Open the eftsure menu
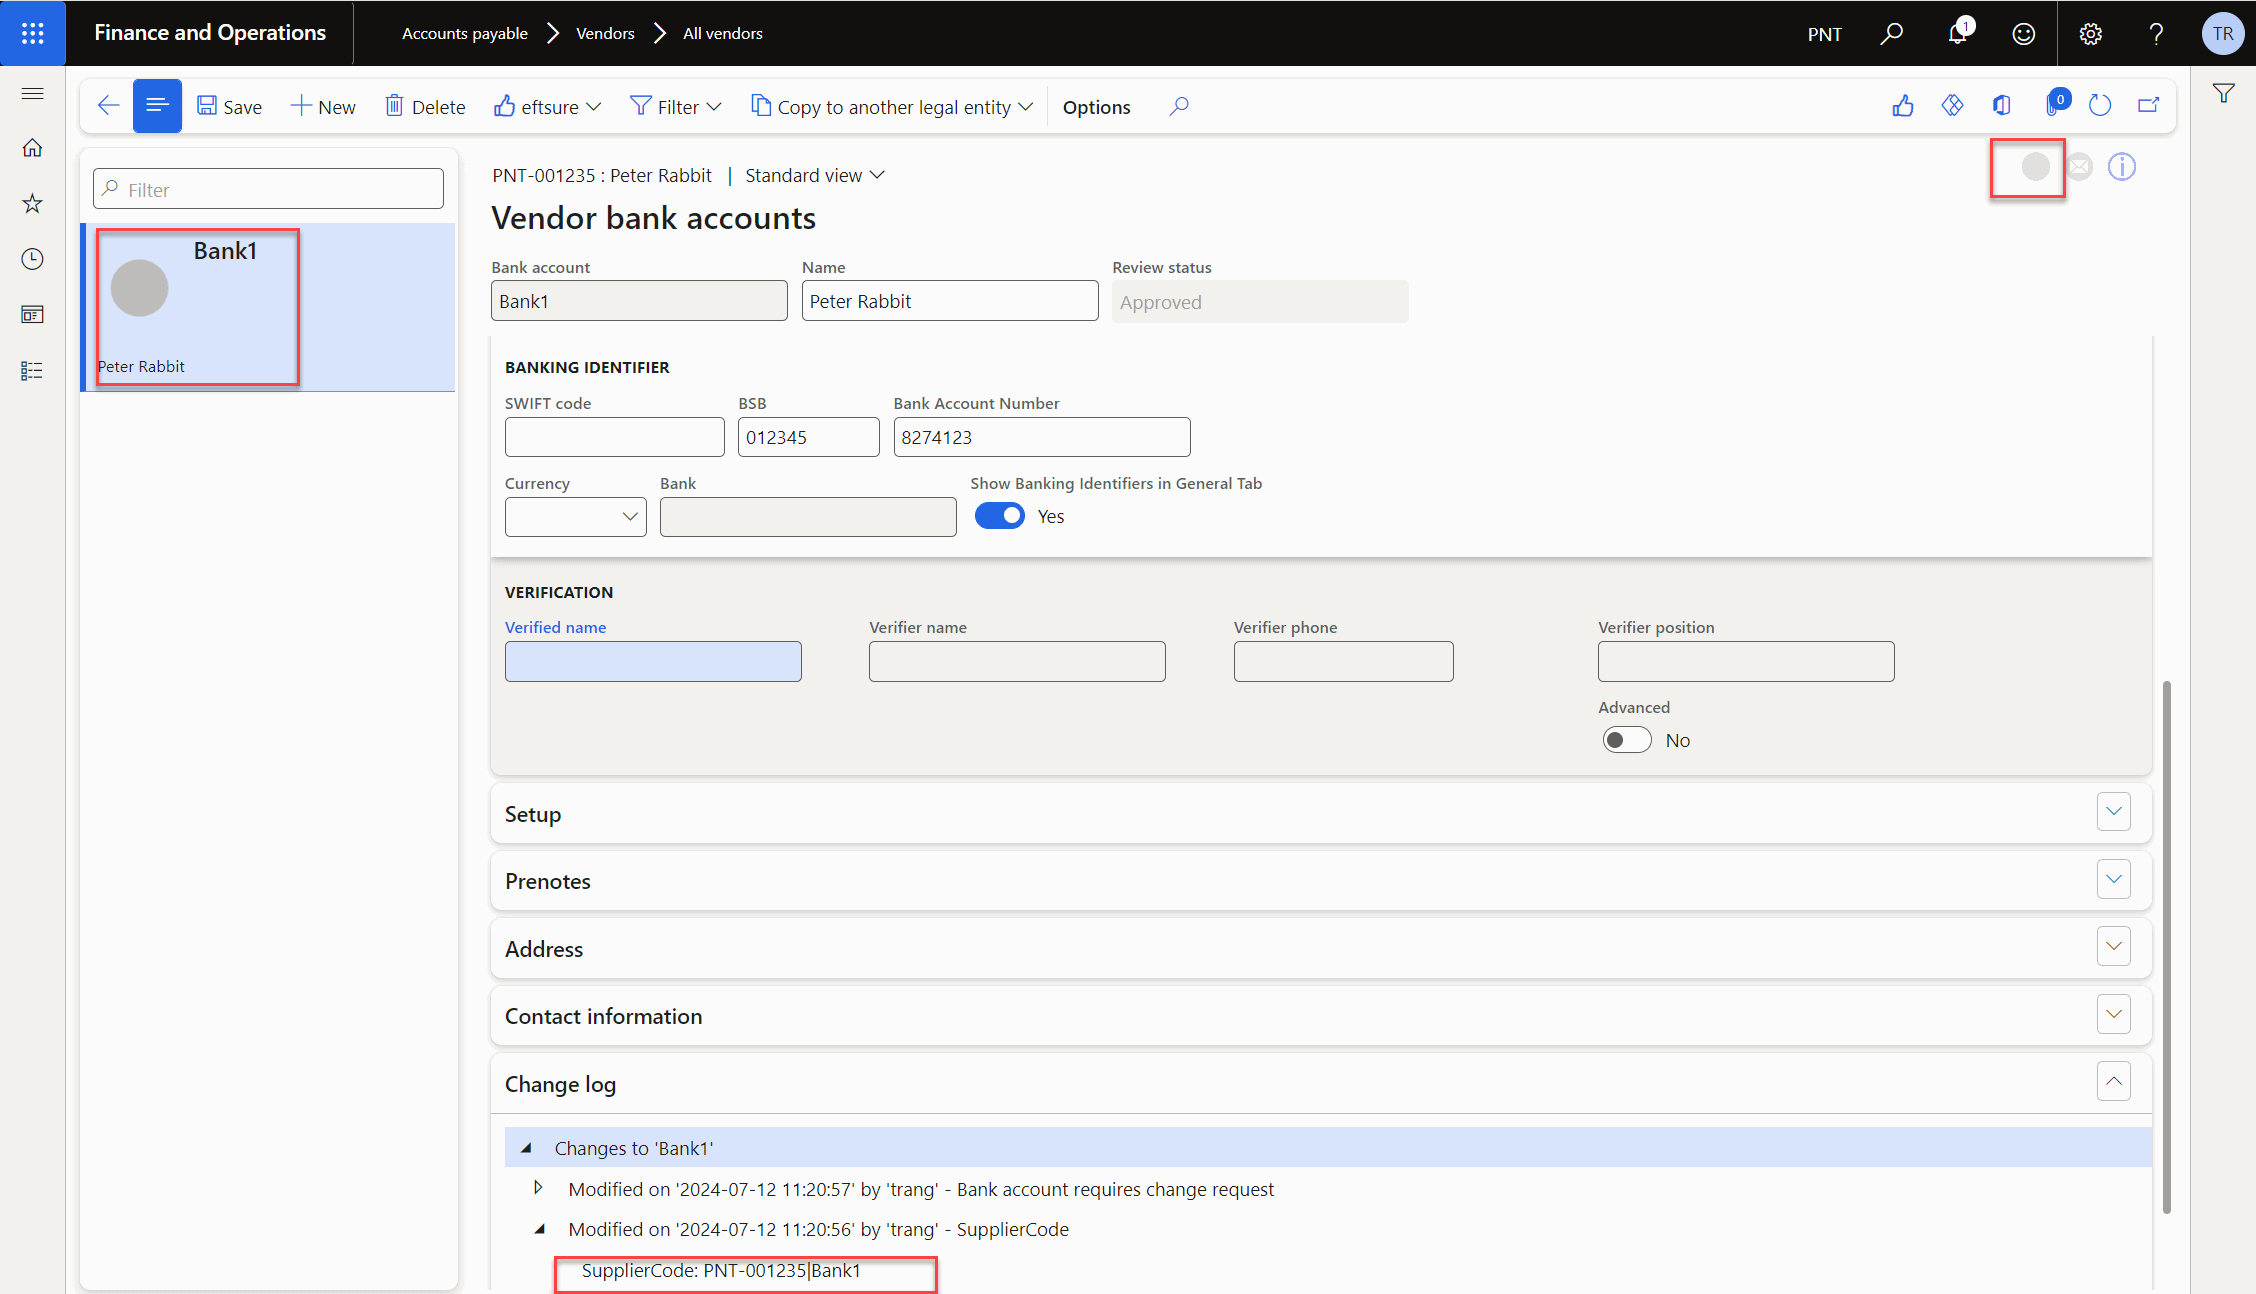 [x=548, y=106]
